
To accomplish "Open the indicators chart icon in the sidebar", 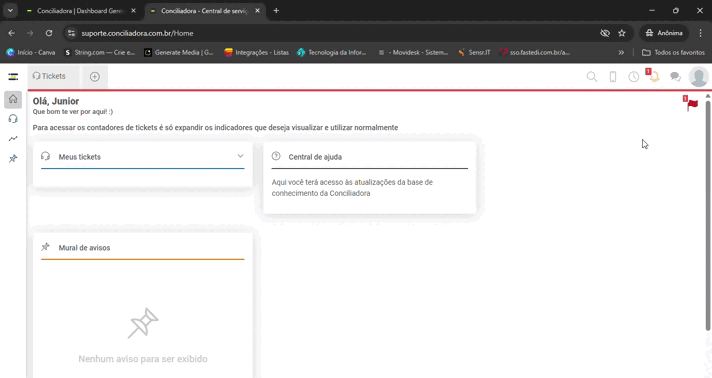I will point(13,139).
